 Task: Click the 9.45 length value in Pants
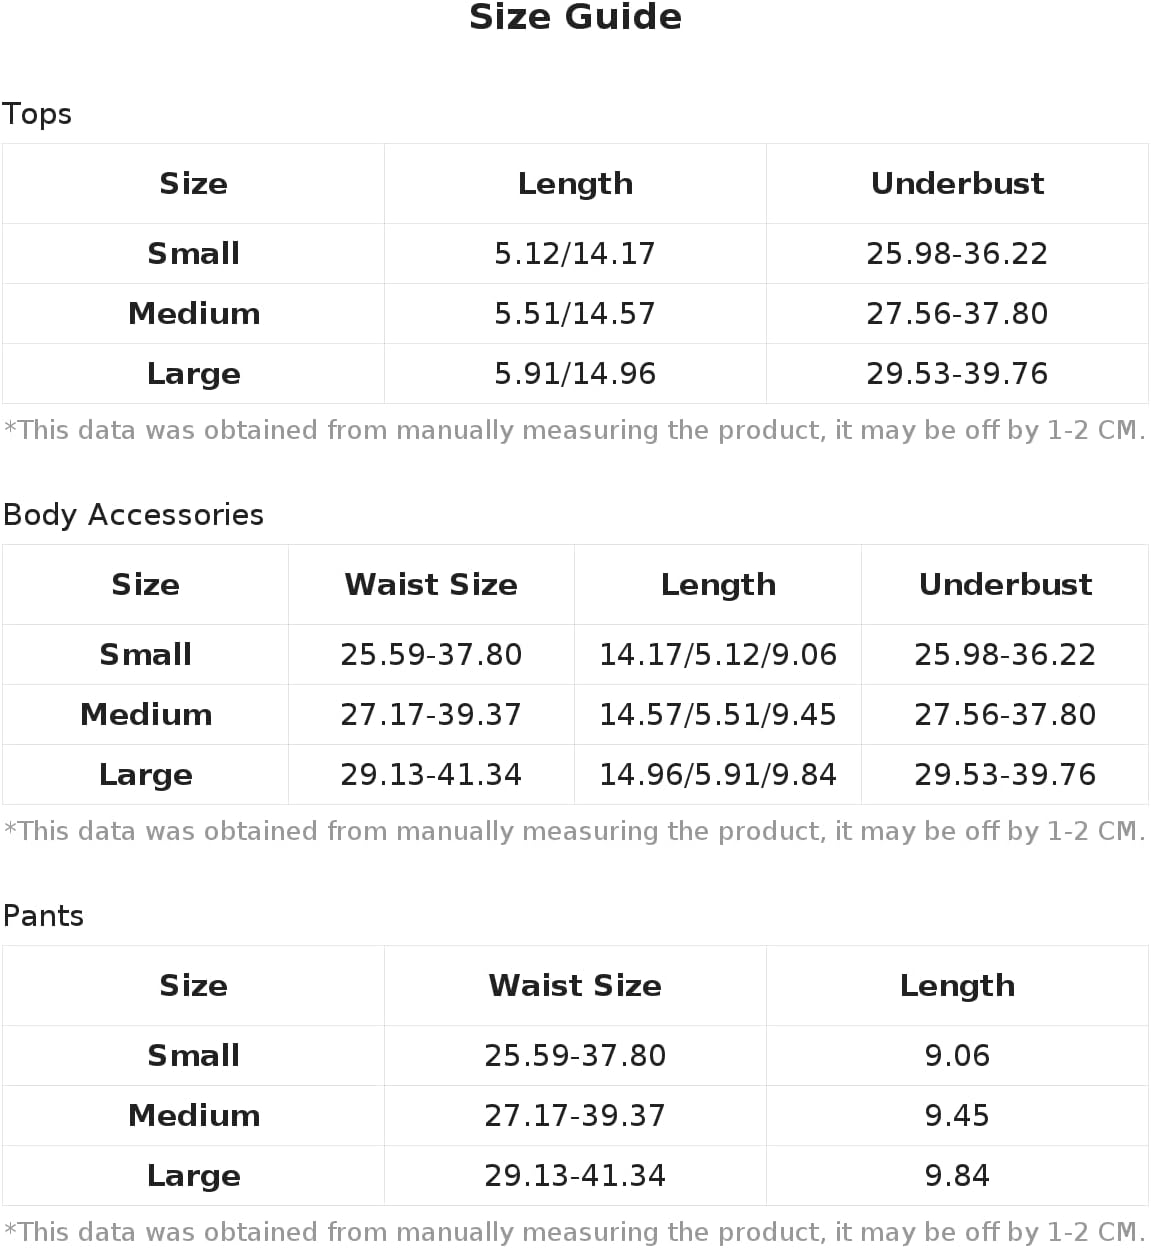click(x=957, y=1116)
